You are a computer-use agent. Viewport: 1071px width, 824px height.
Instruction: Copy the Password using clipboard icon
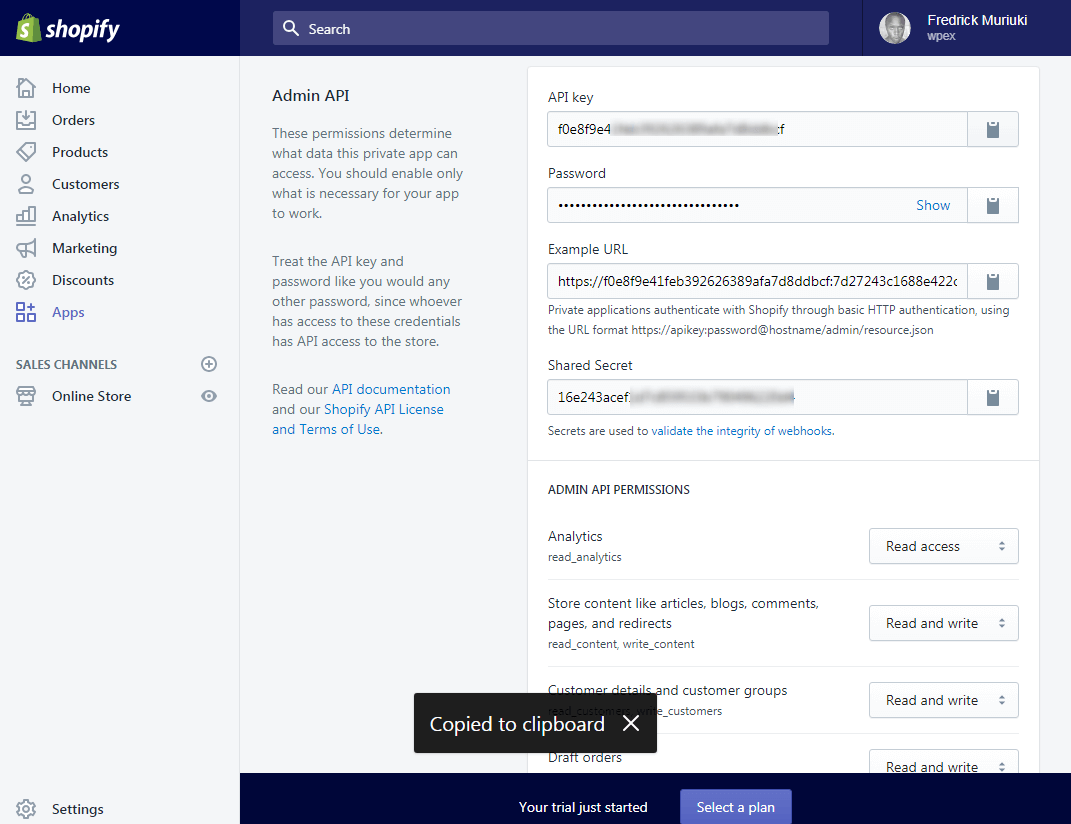click(x=992, y=205)
